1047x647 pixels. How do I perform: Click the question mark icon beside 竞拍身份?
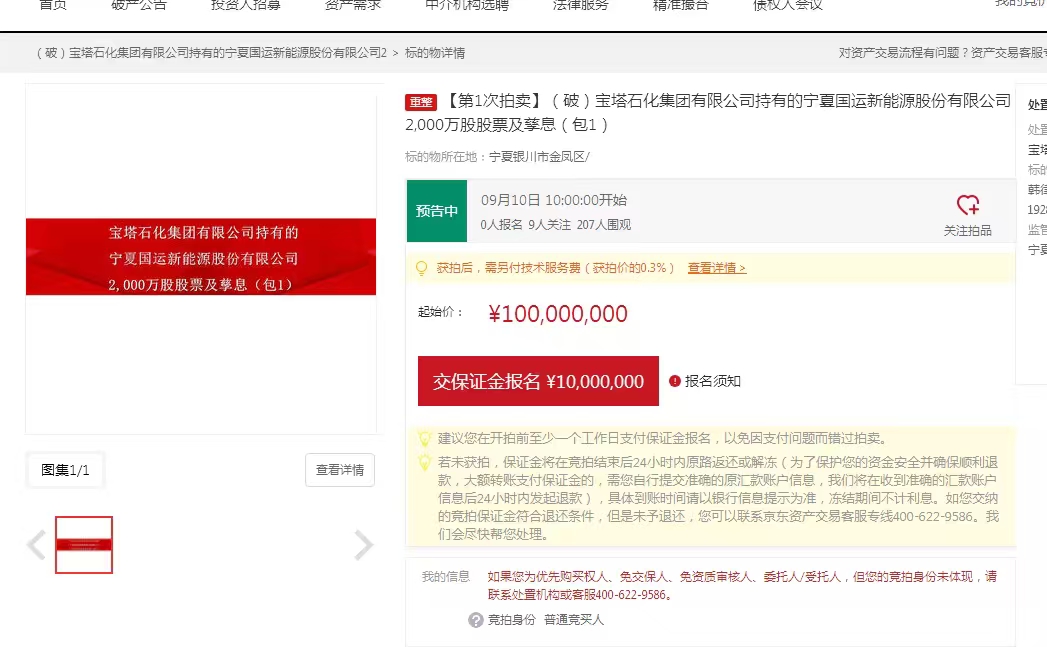click(475, 620)
